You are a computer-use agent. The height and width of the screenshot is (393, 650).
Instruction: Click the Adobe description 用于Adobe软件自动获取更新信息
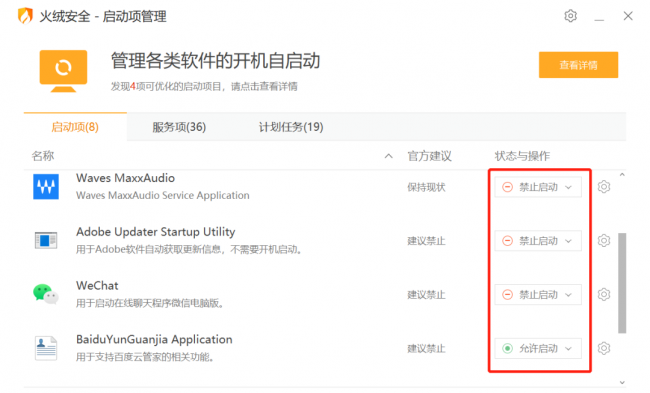[189, 250]
